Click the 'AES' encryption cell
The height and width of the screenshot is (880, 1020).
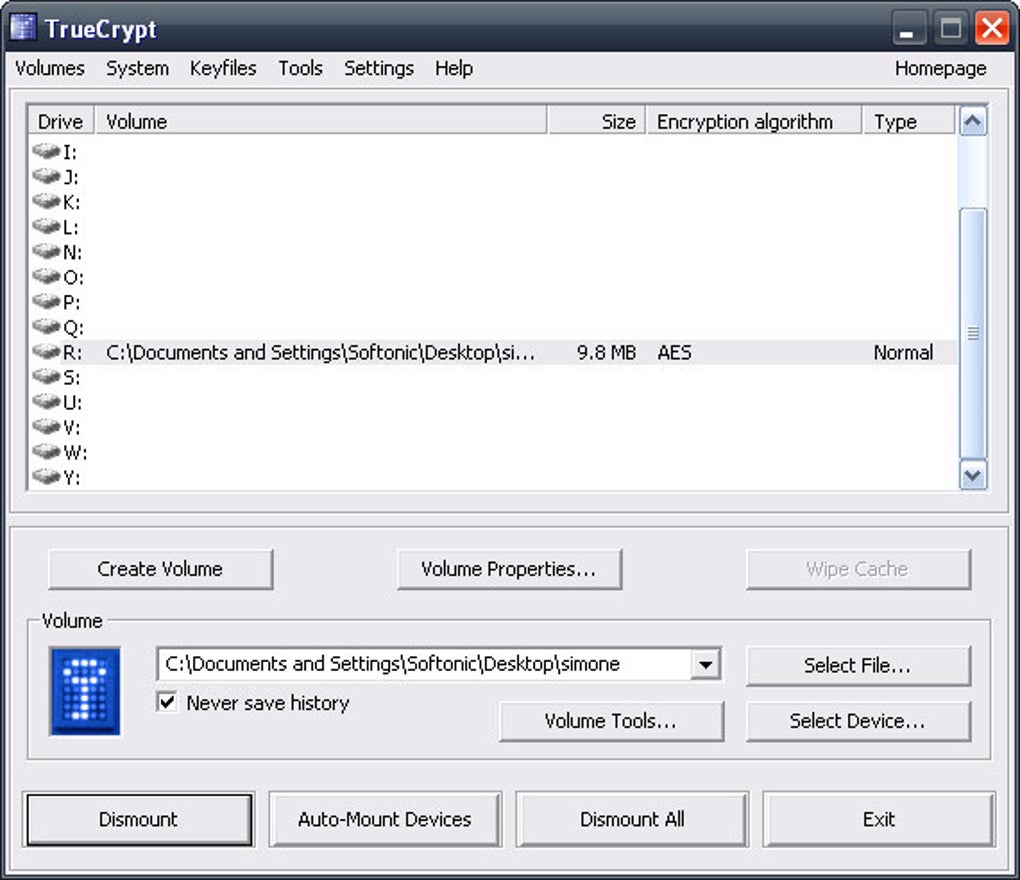coord(675,353)
